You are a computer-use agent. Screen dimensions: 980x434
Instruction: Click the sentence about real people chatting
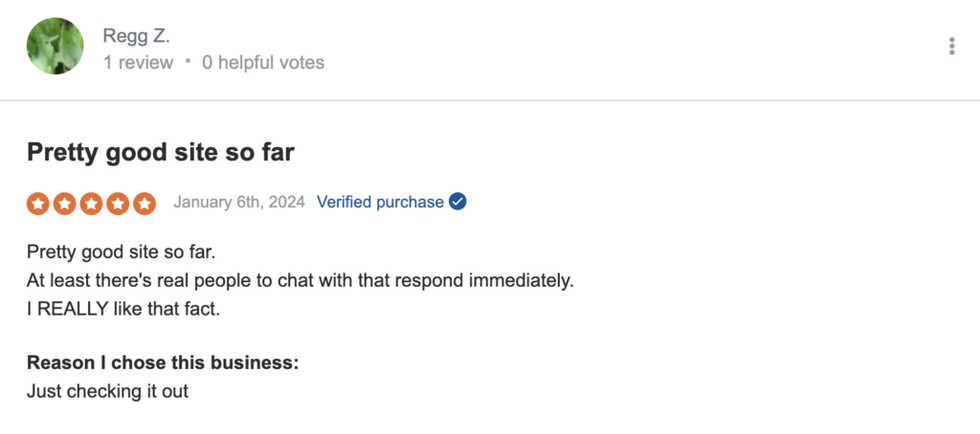(x=300, y=280)
